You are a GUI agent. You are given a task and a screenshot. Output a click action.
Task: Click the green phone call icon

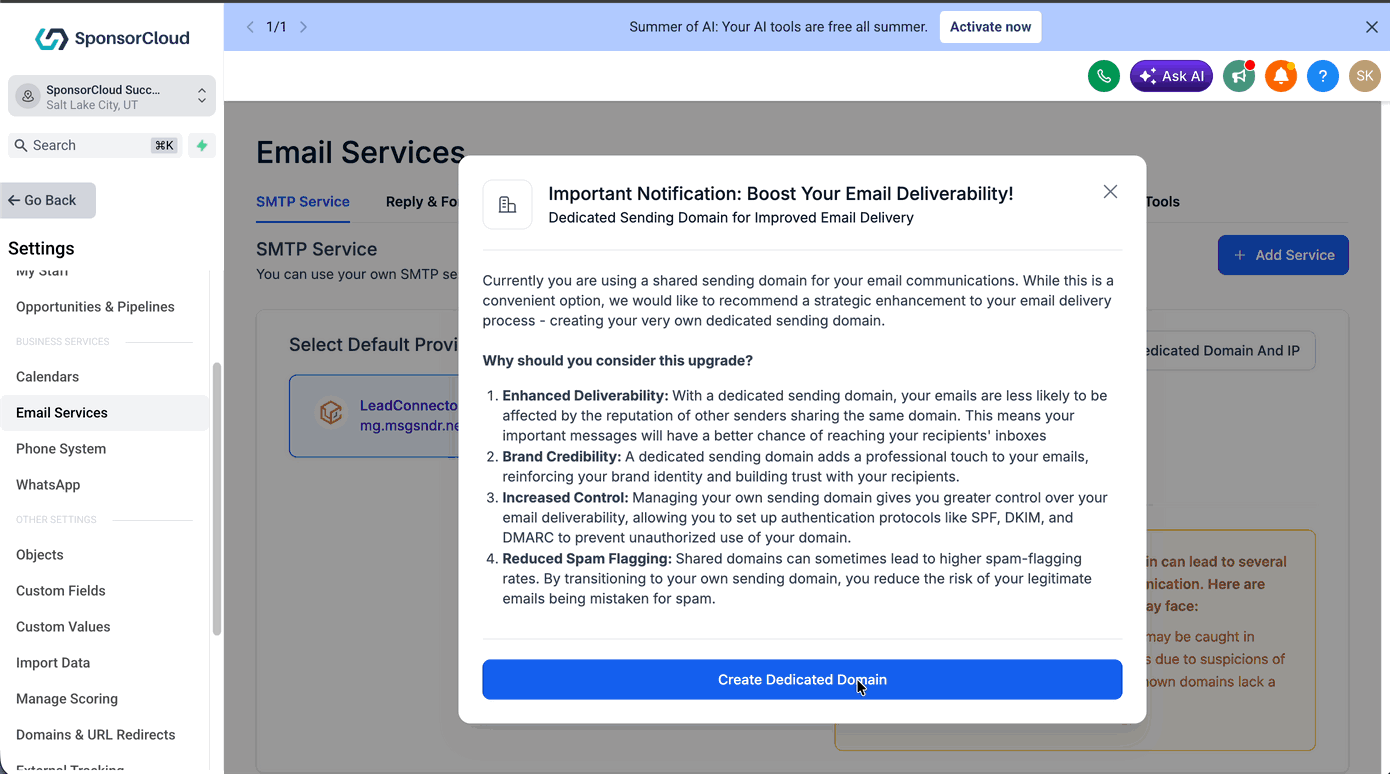click(1103, 76)
